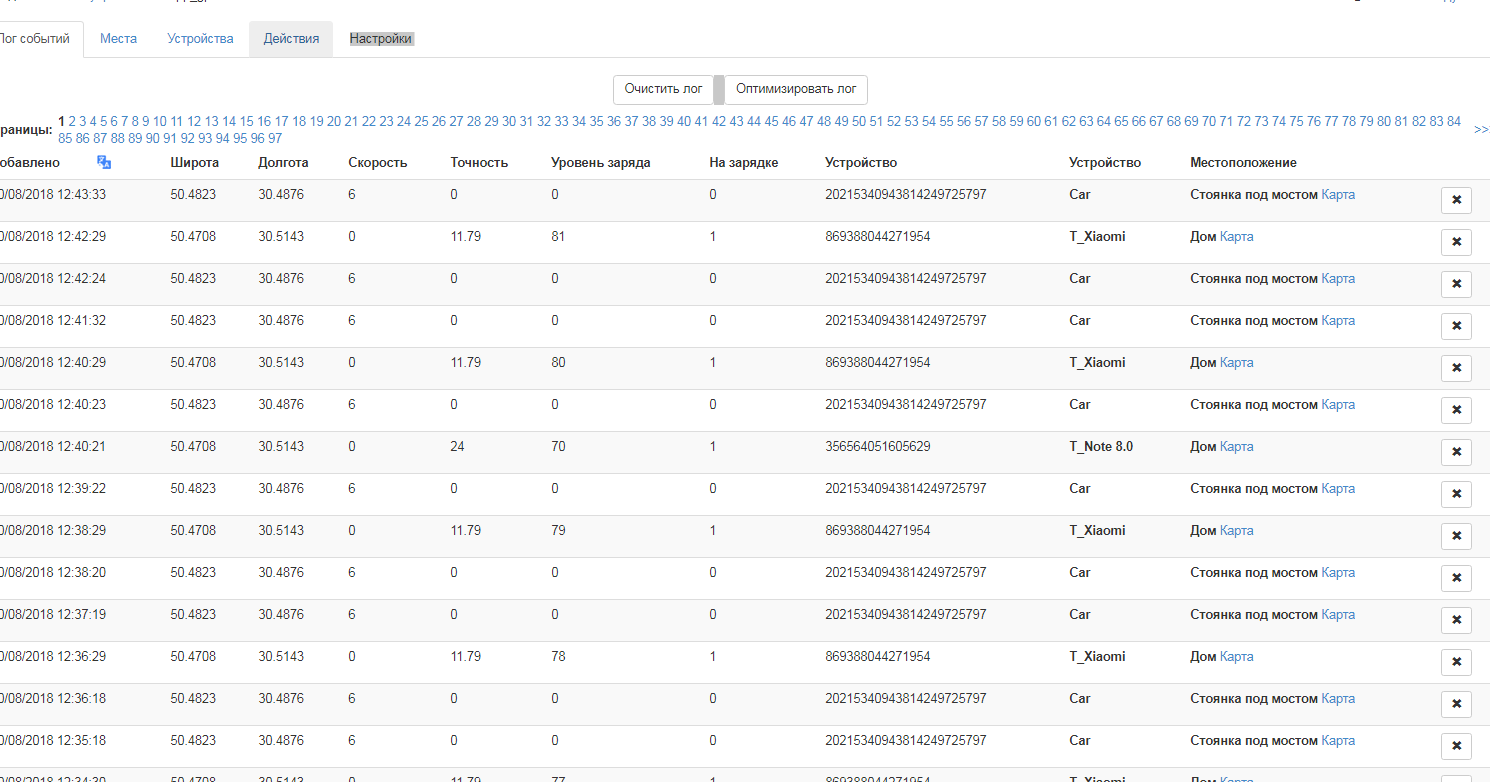Delete the 12:35:18 Car log entry
This screenshot has width=1490, height=782.
(x=1456, y=746)
